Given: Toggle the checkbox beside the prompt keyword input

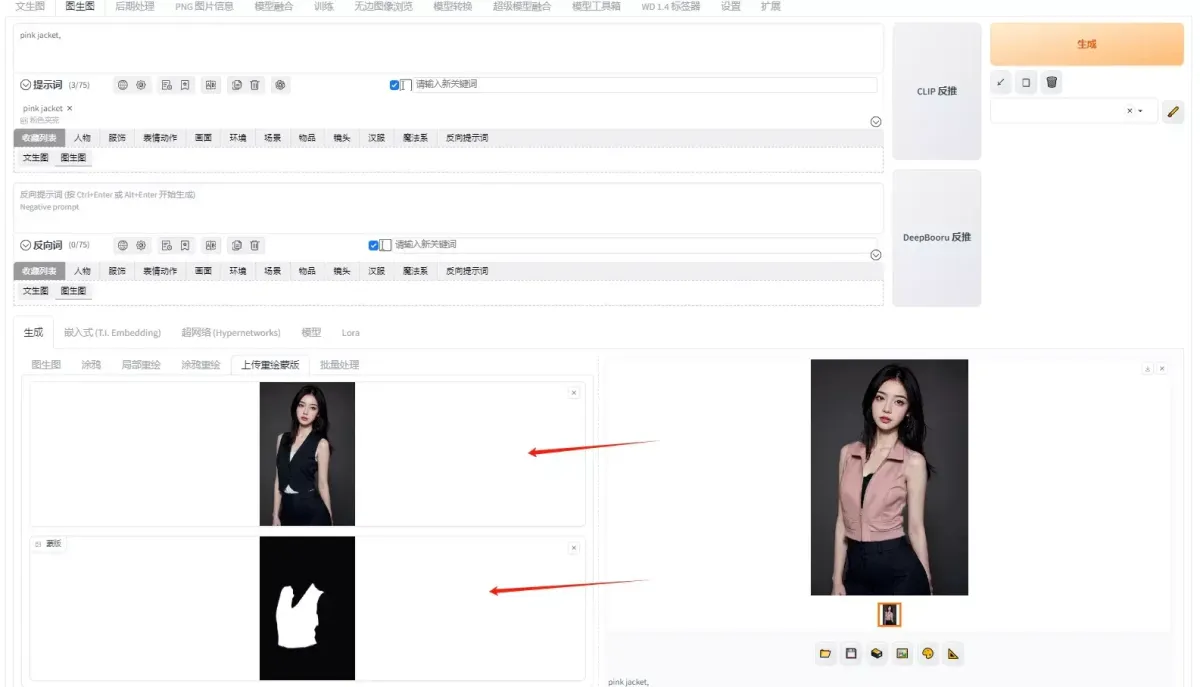Looking at the screenshot, I should click(395, 85).
